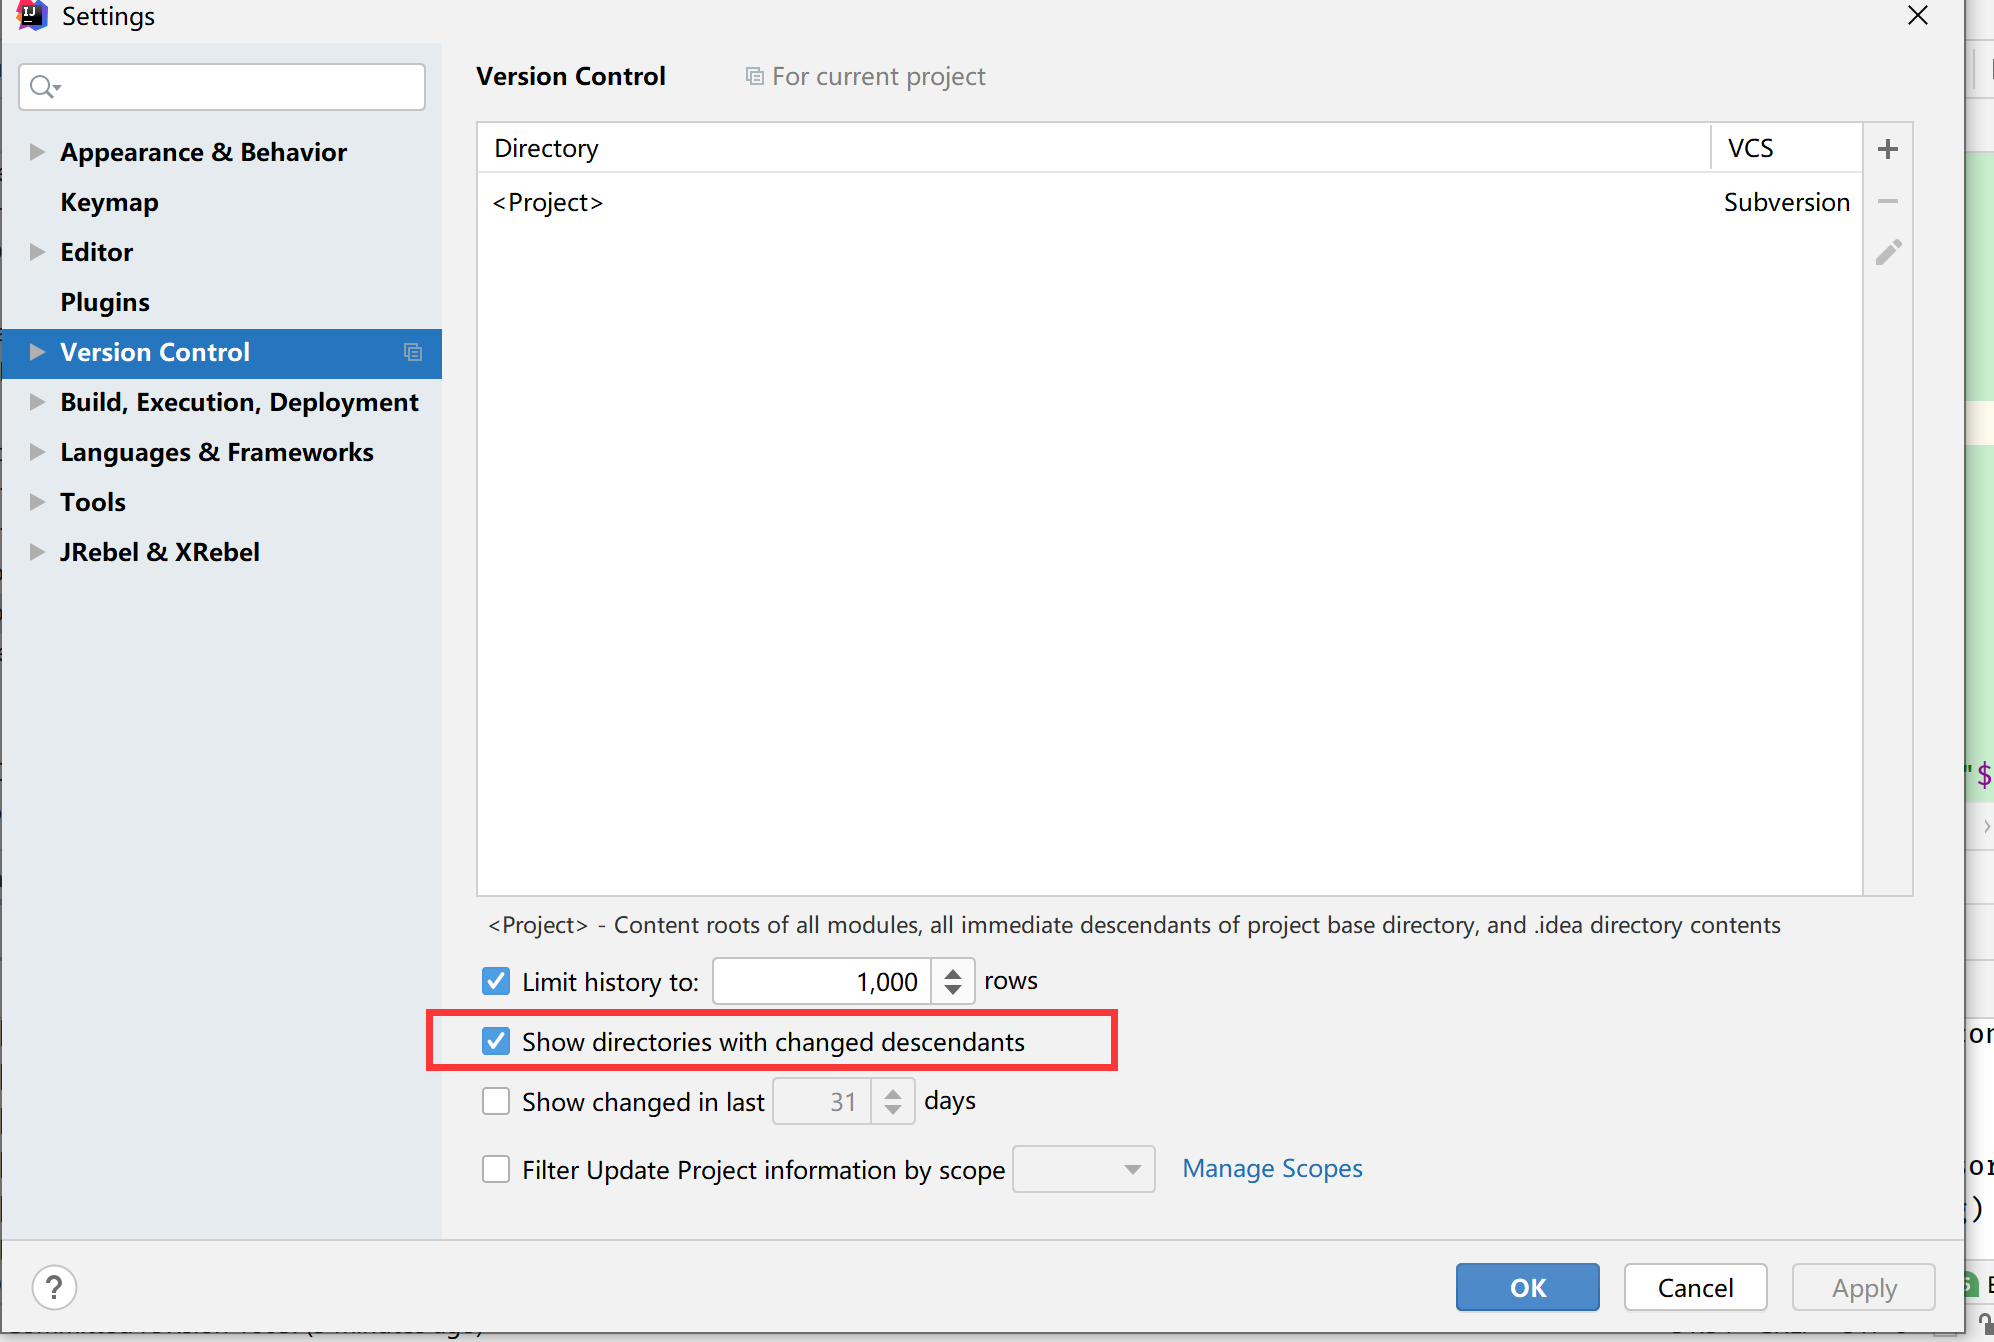The image size is (1994, 1342).
Task: Enable Show changed in last days
Action: pos(496,1101)
